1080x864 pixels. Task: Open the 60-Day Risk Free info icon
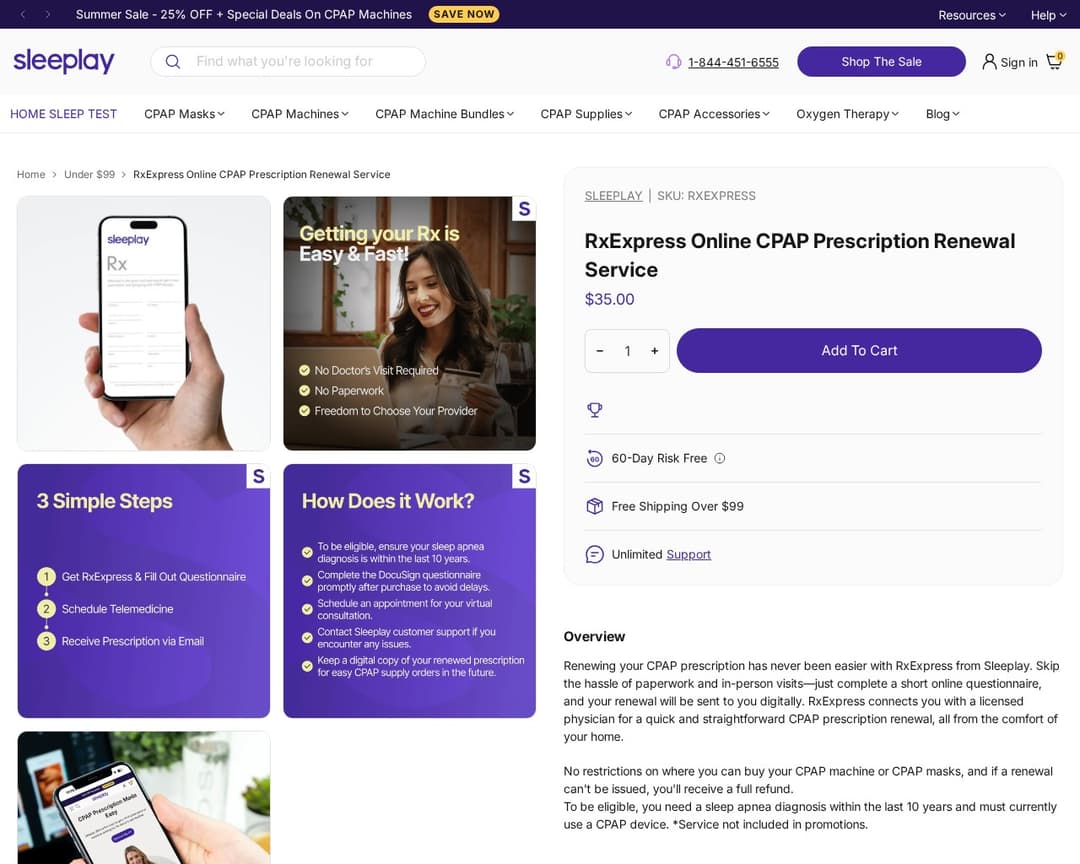(720, 458)
